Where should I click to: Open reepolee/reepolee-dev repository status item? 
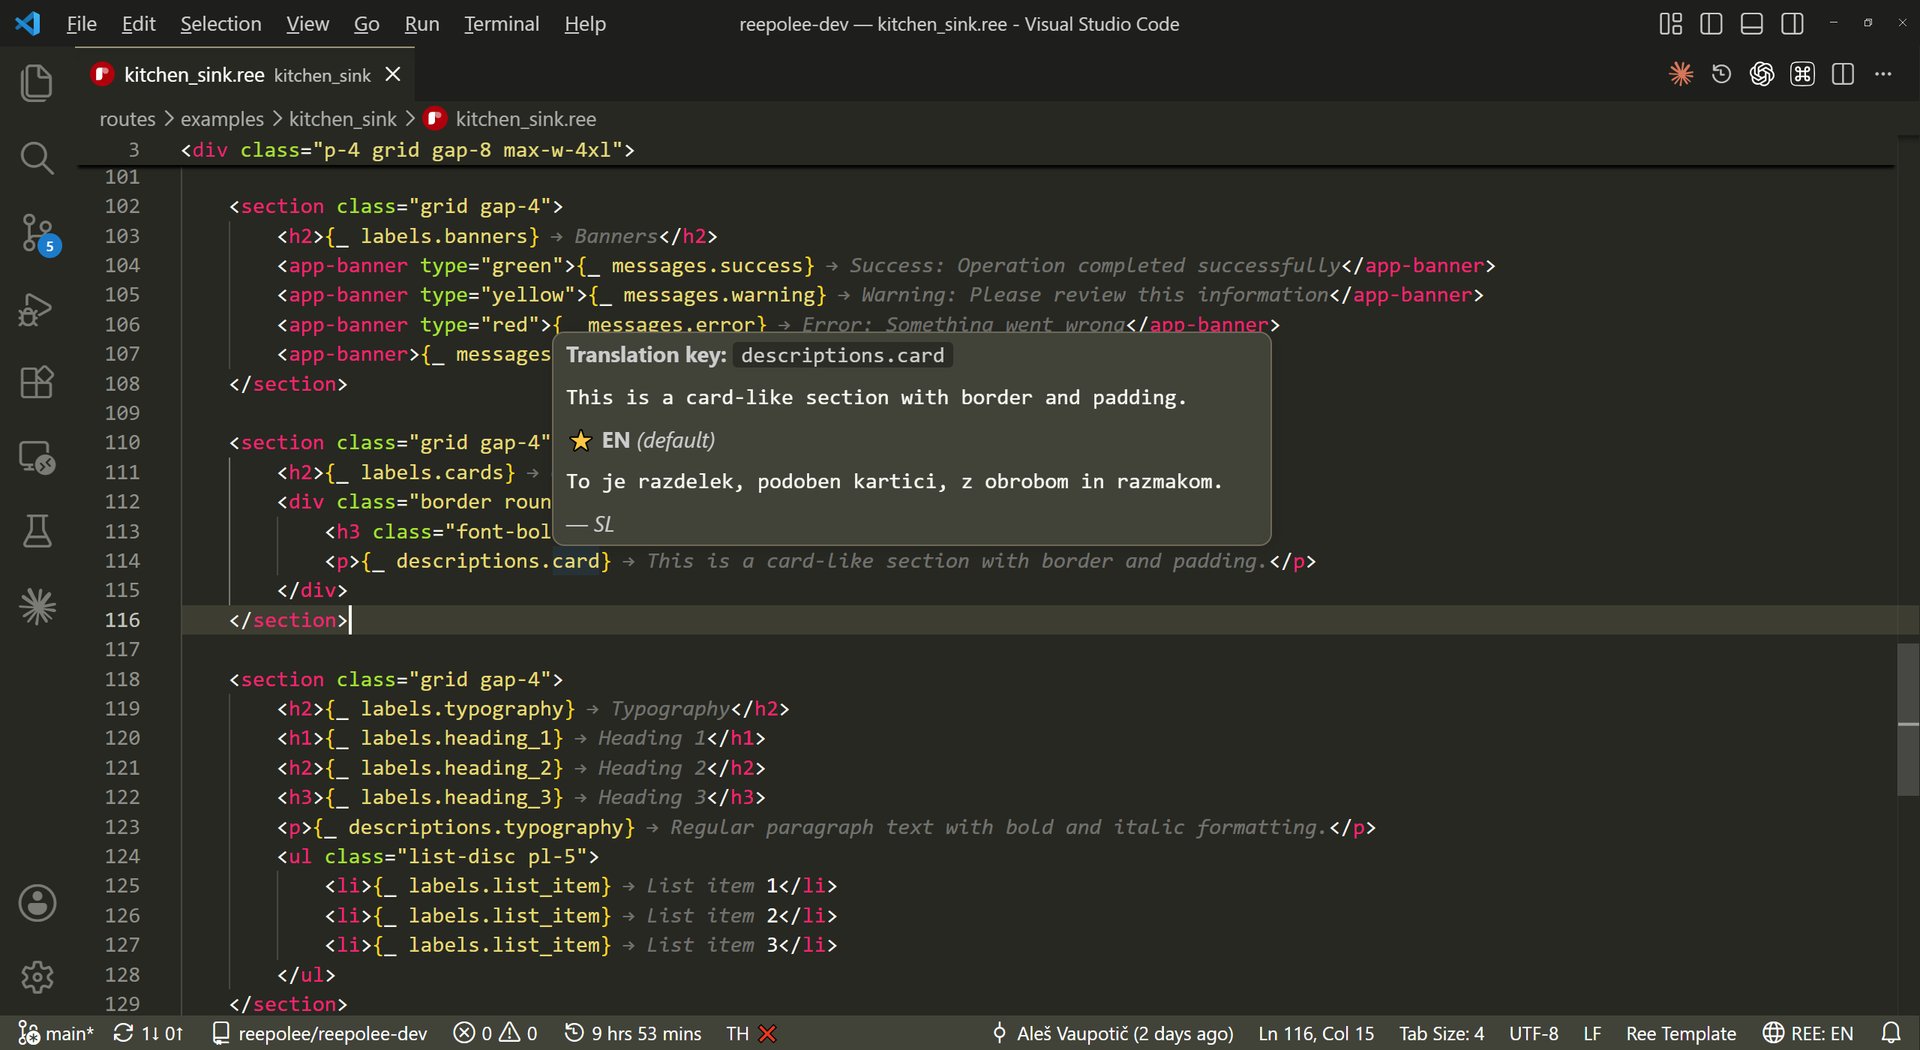click(x=320, y=1033)
